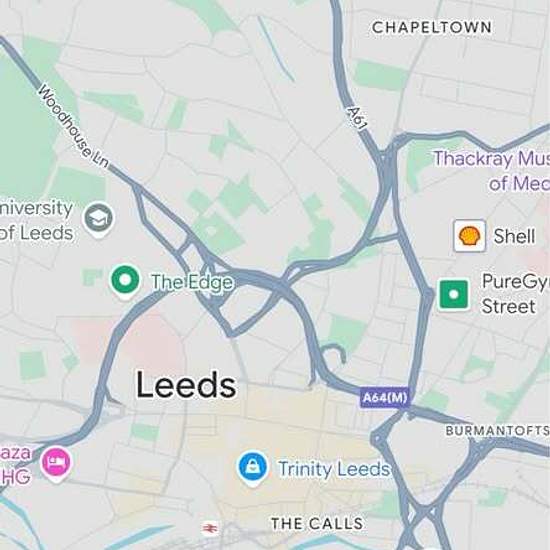Click the PureGym Street text label
This screenshot has width=550, height=550.
coord(515,294)
